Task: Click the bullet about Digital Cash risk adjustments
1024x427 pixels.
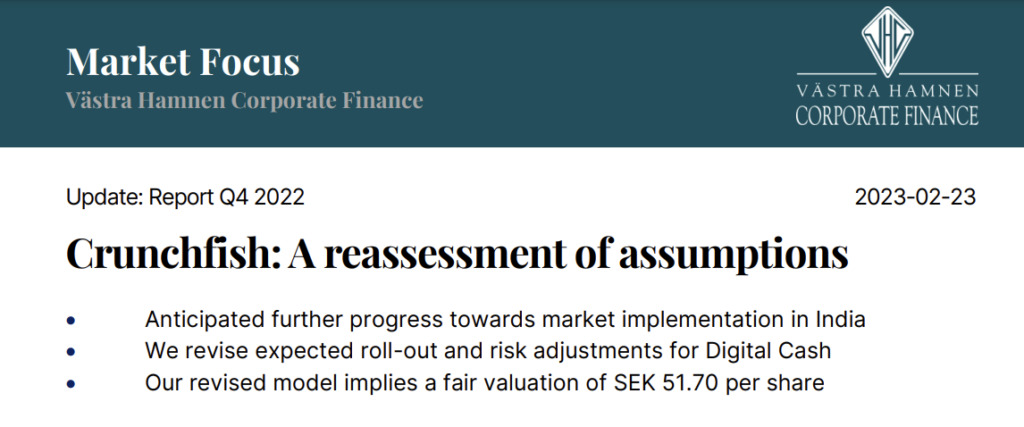Action: click(x=488, y=352)
